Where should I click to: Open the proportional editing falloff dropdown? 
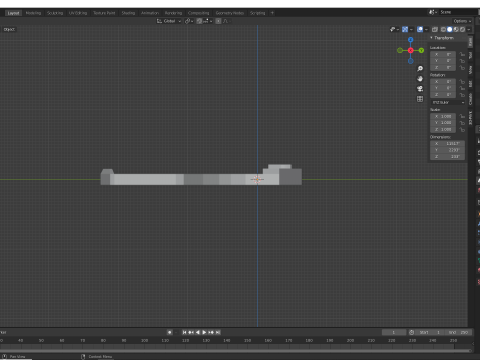[x=226, y=21]
